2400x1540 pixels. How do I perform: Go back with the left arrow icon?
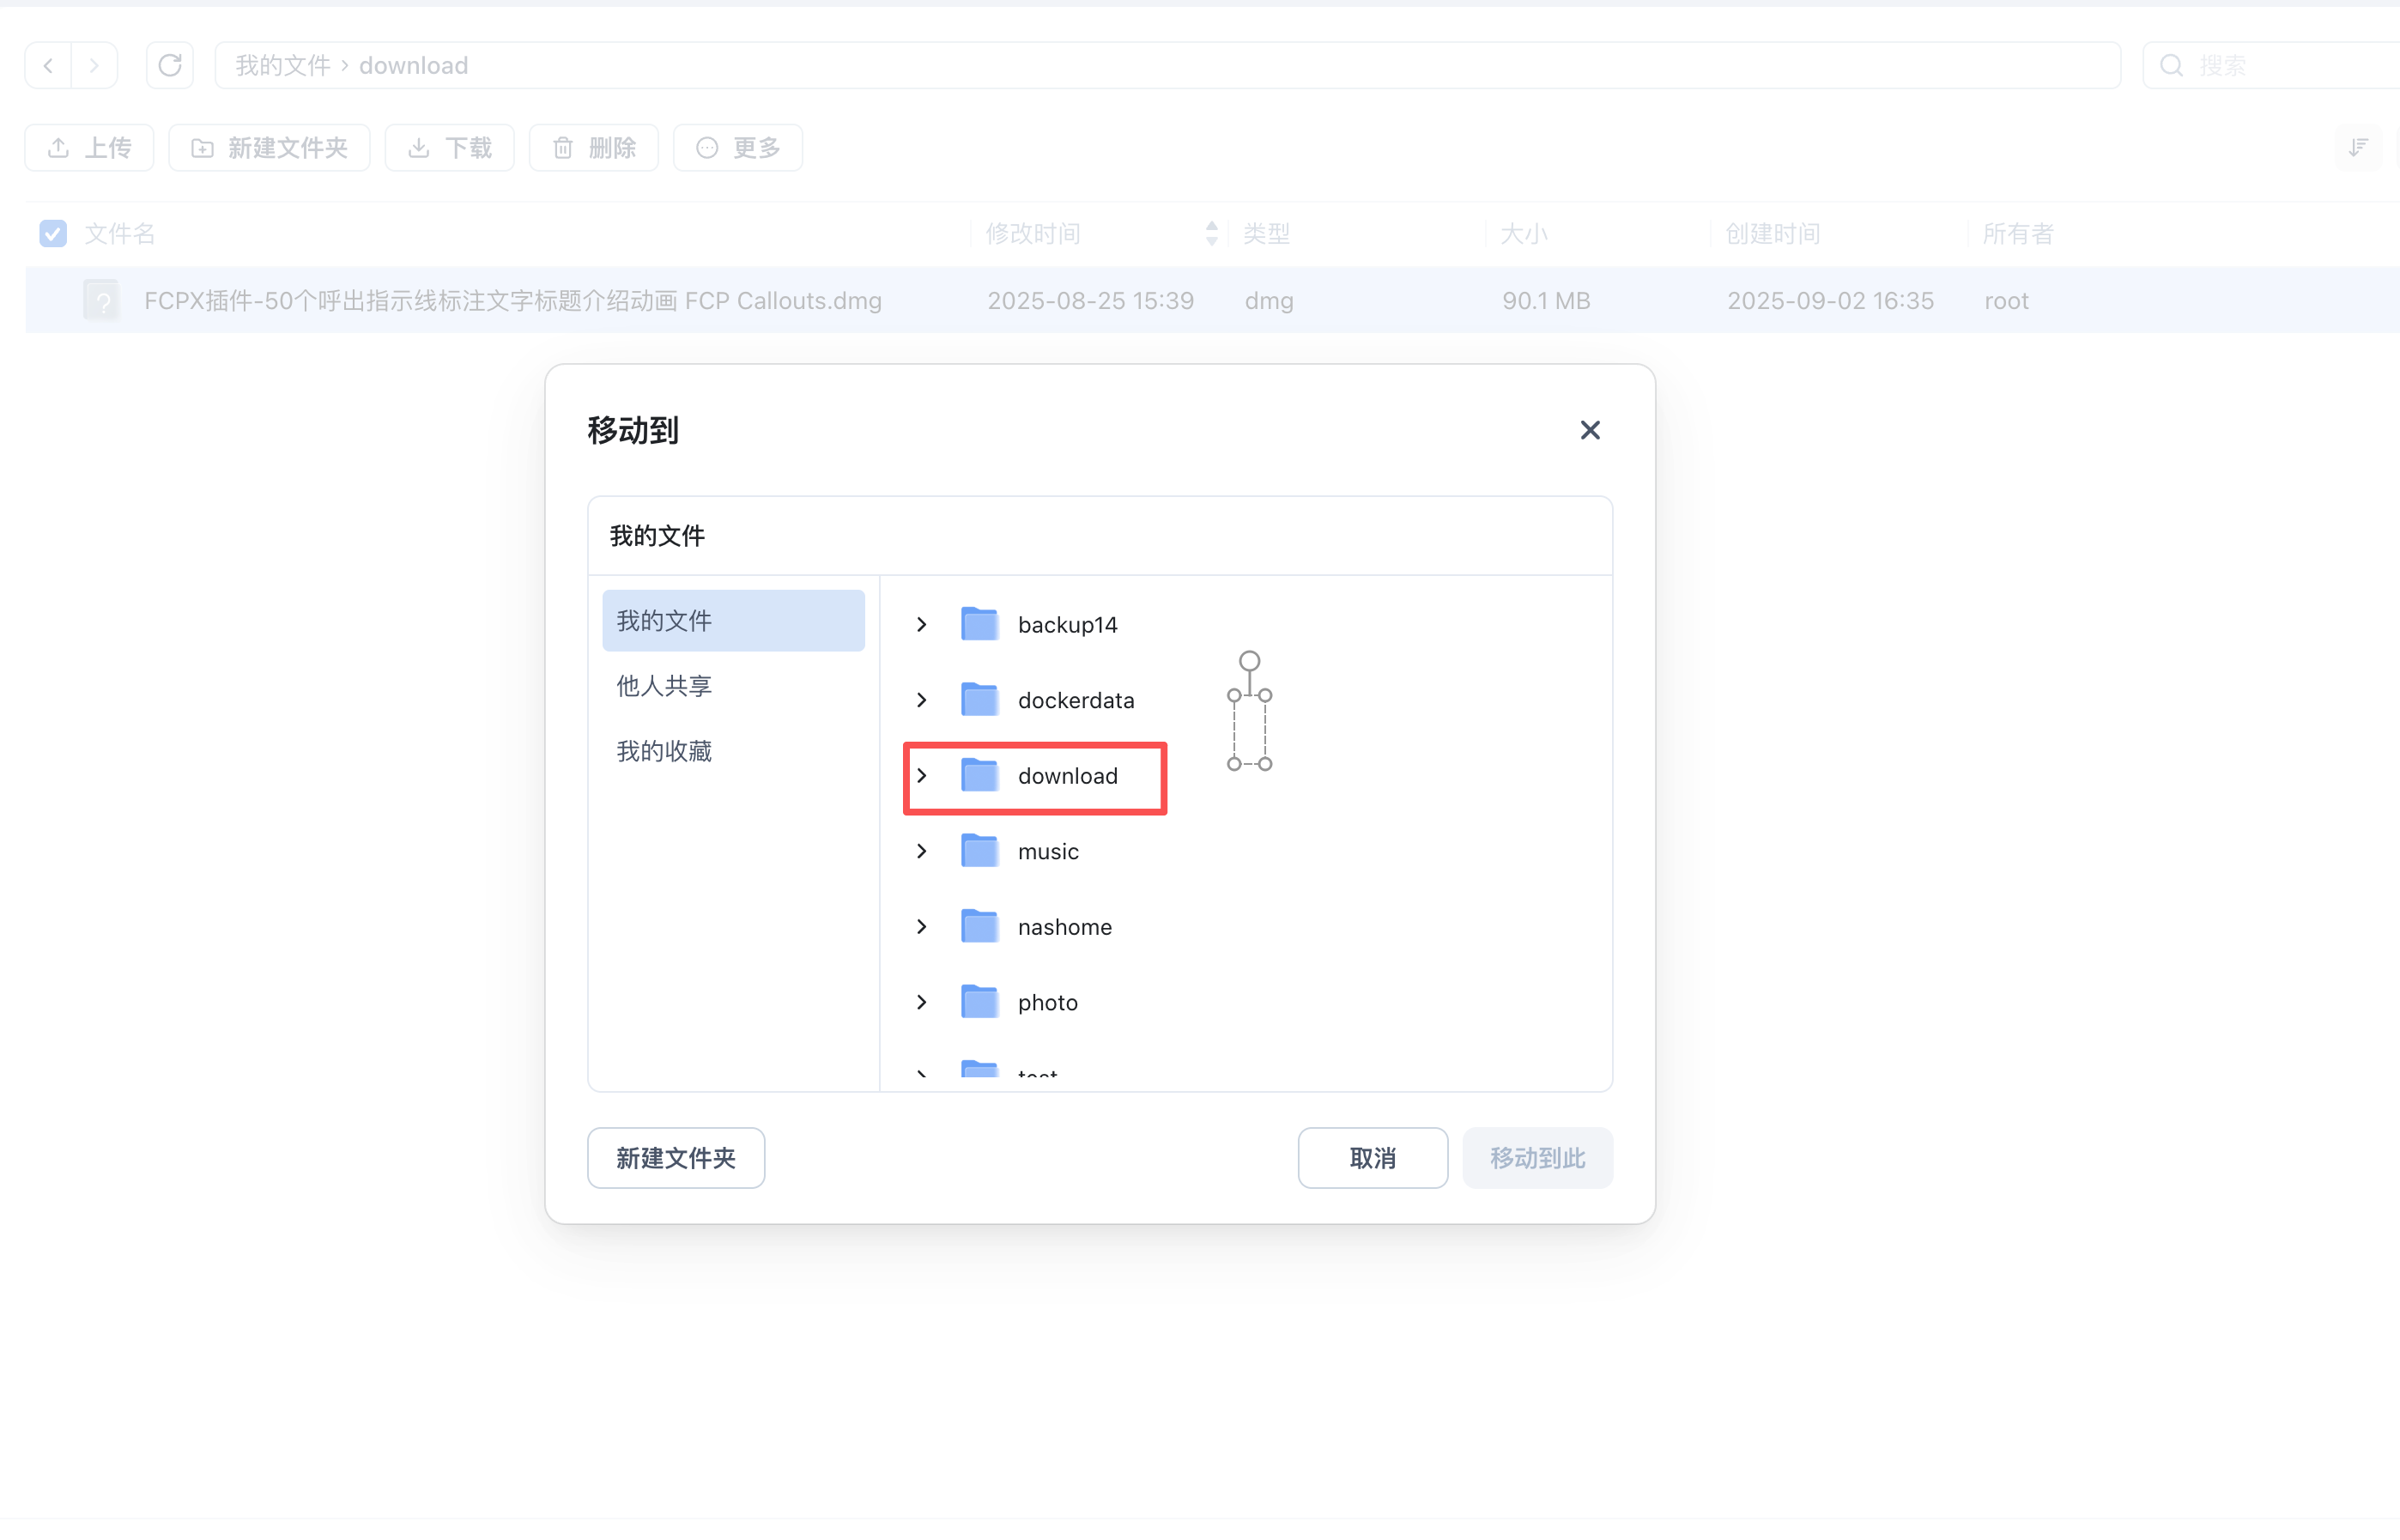point(48,66)
